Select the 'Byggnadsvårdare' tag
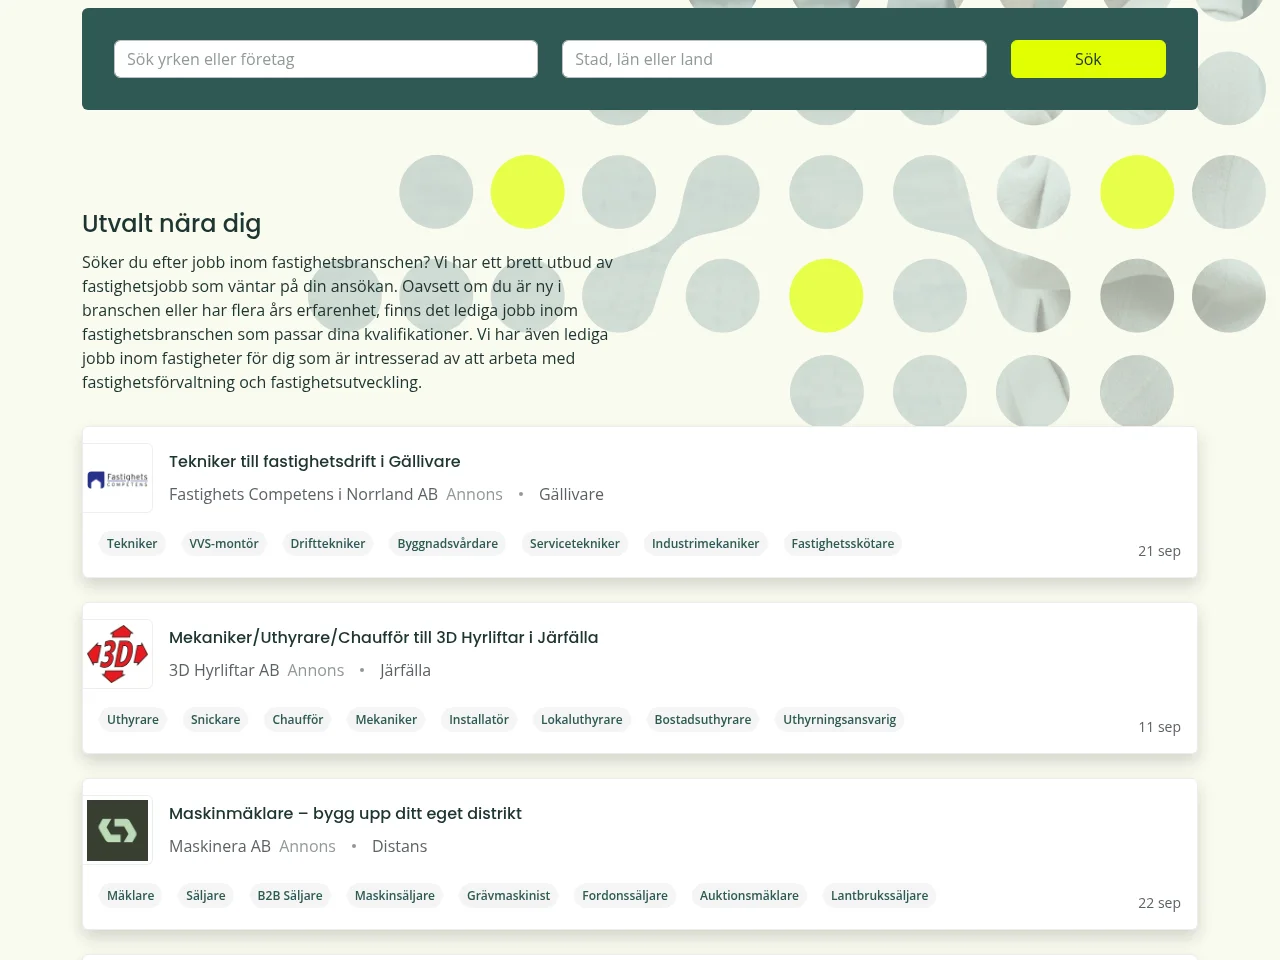Image resolution: width=1280 pixels, height=960 pixels. click(x=448, y=544)
